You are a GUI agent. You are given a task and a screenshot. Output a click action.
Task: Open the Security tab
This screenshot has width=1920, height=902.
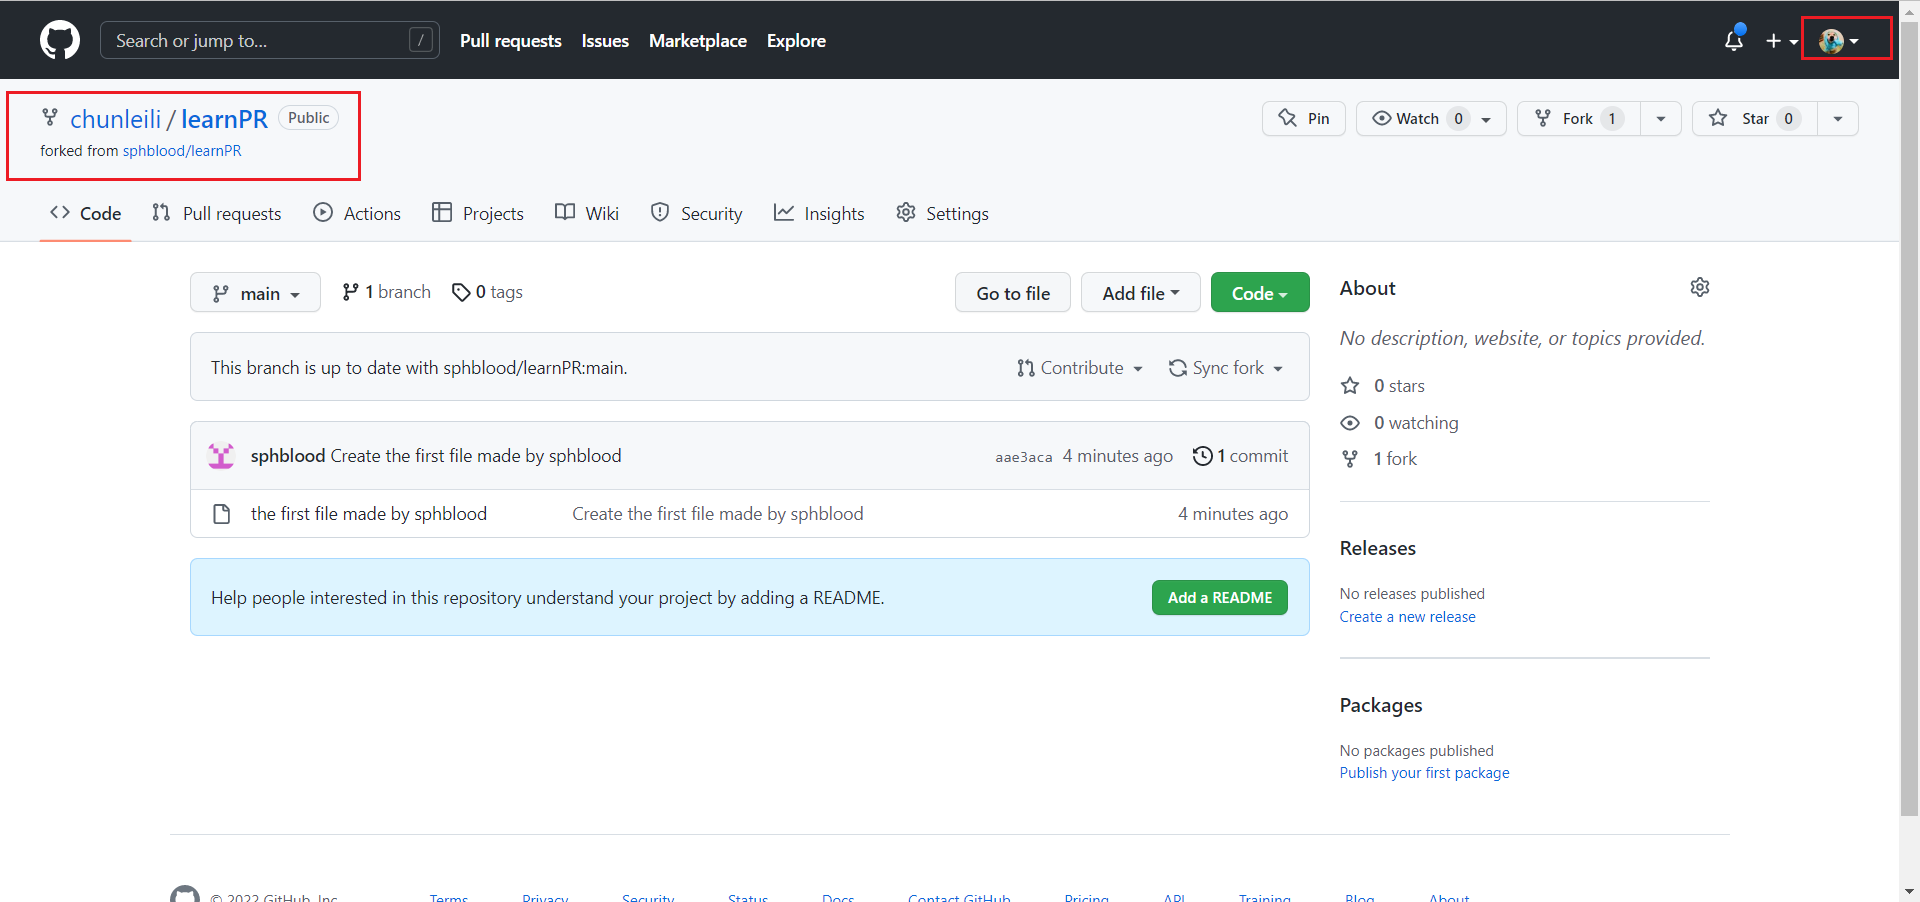tap(697, 213)
